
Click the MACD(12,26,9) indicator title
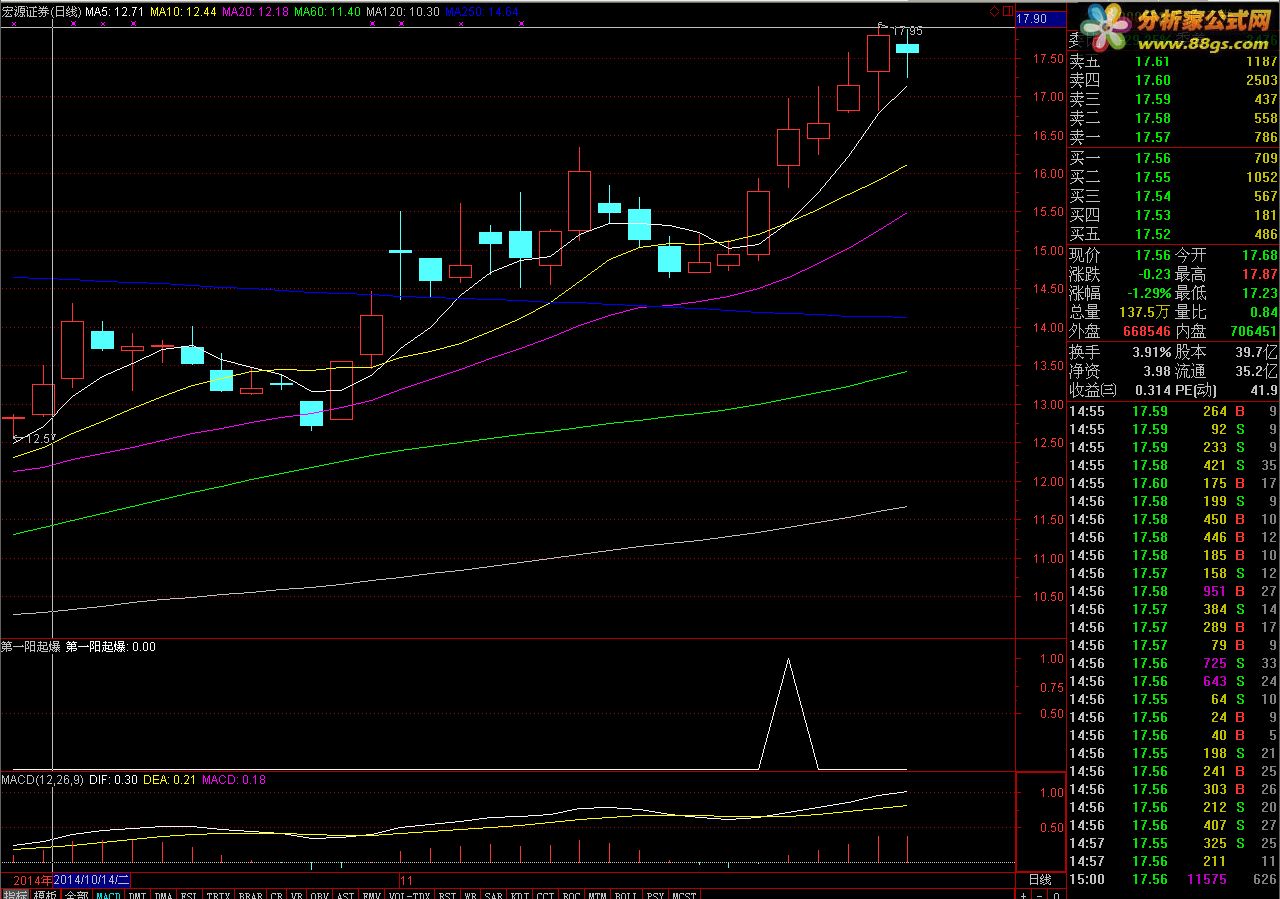pyautogui.click(x=43, y=779)
